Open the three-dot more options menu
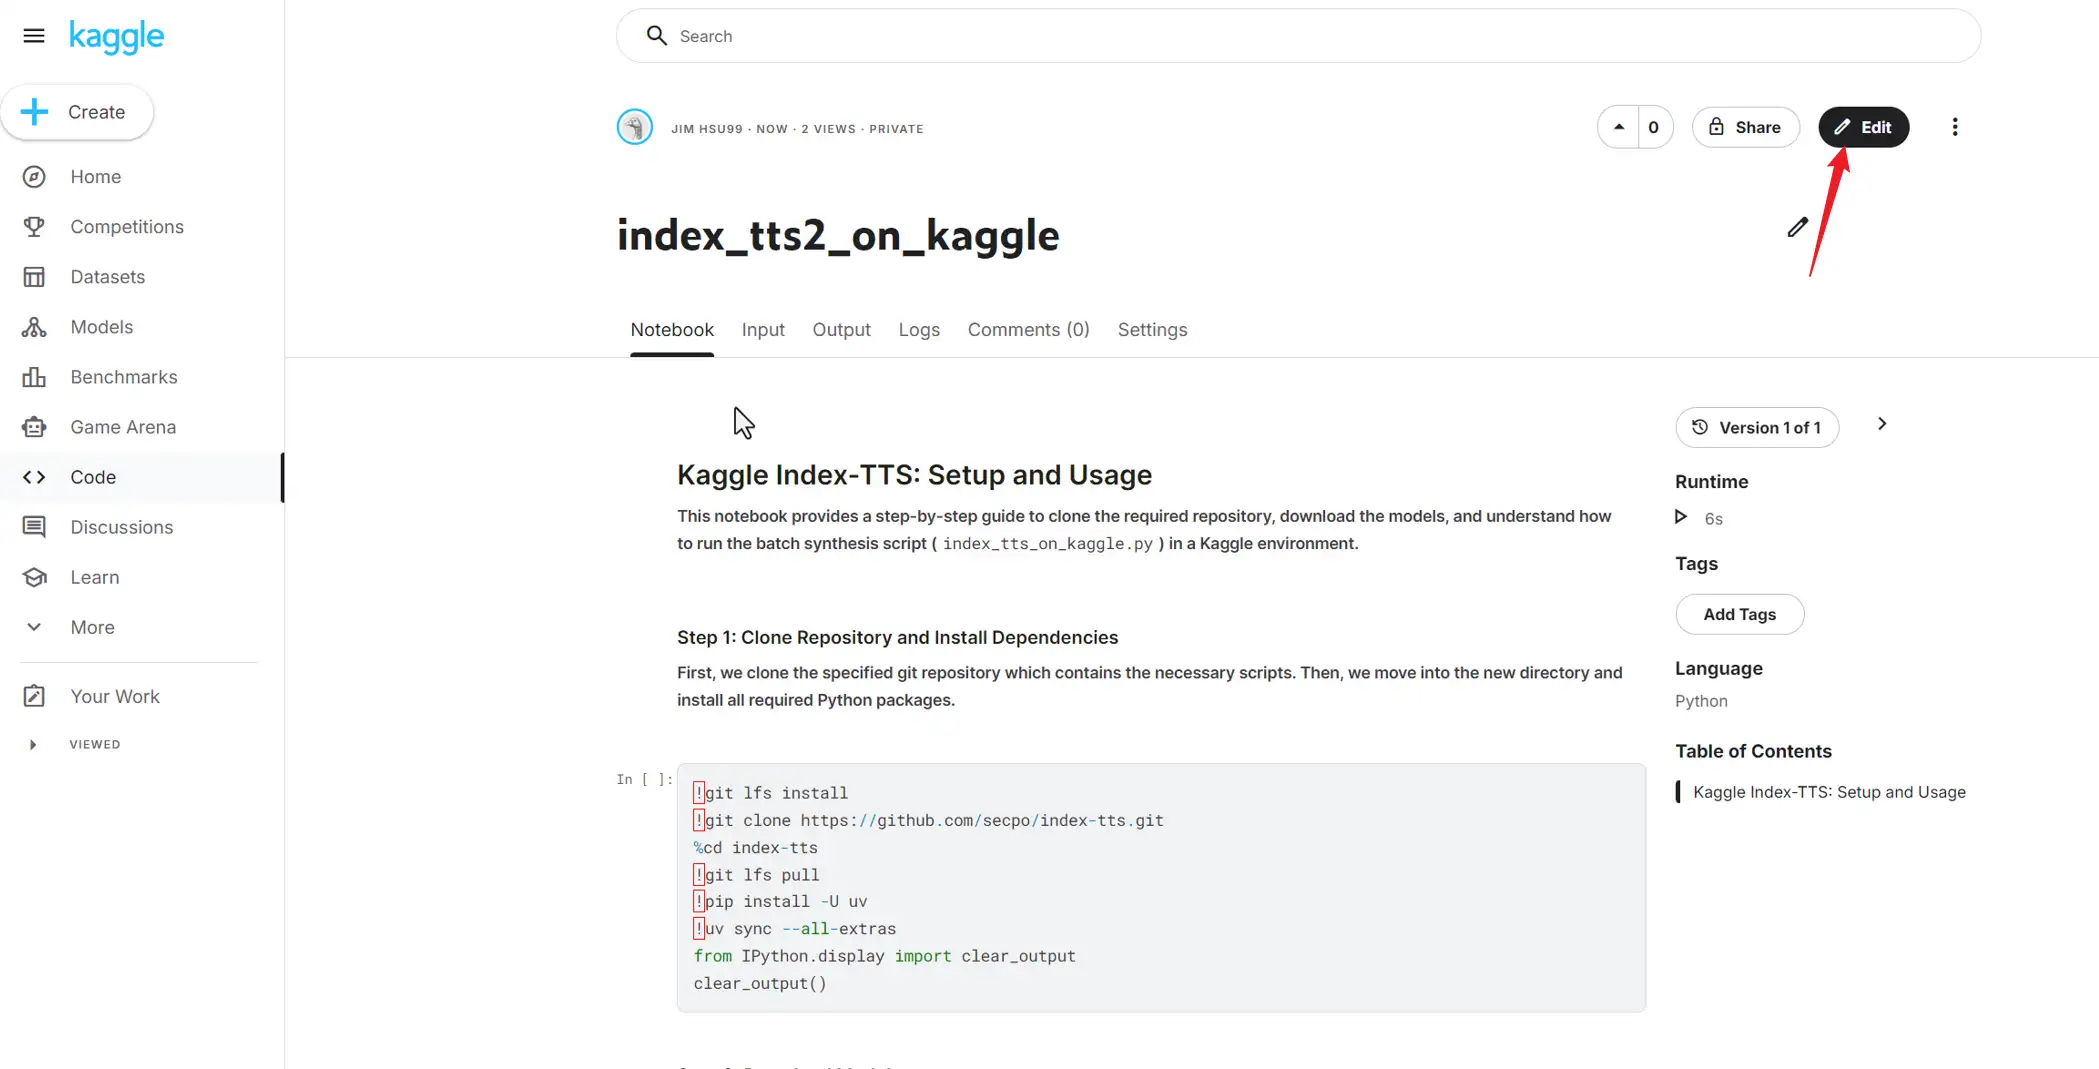The width and height of the screenshot is (2099, 1069). coord(1954,127)
